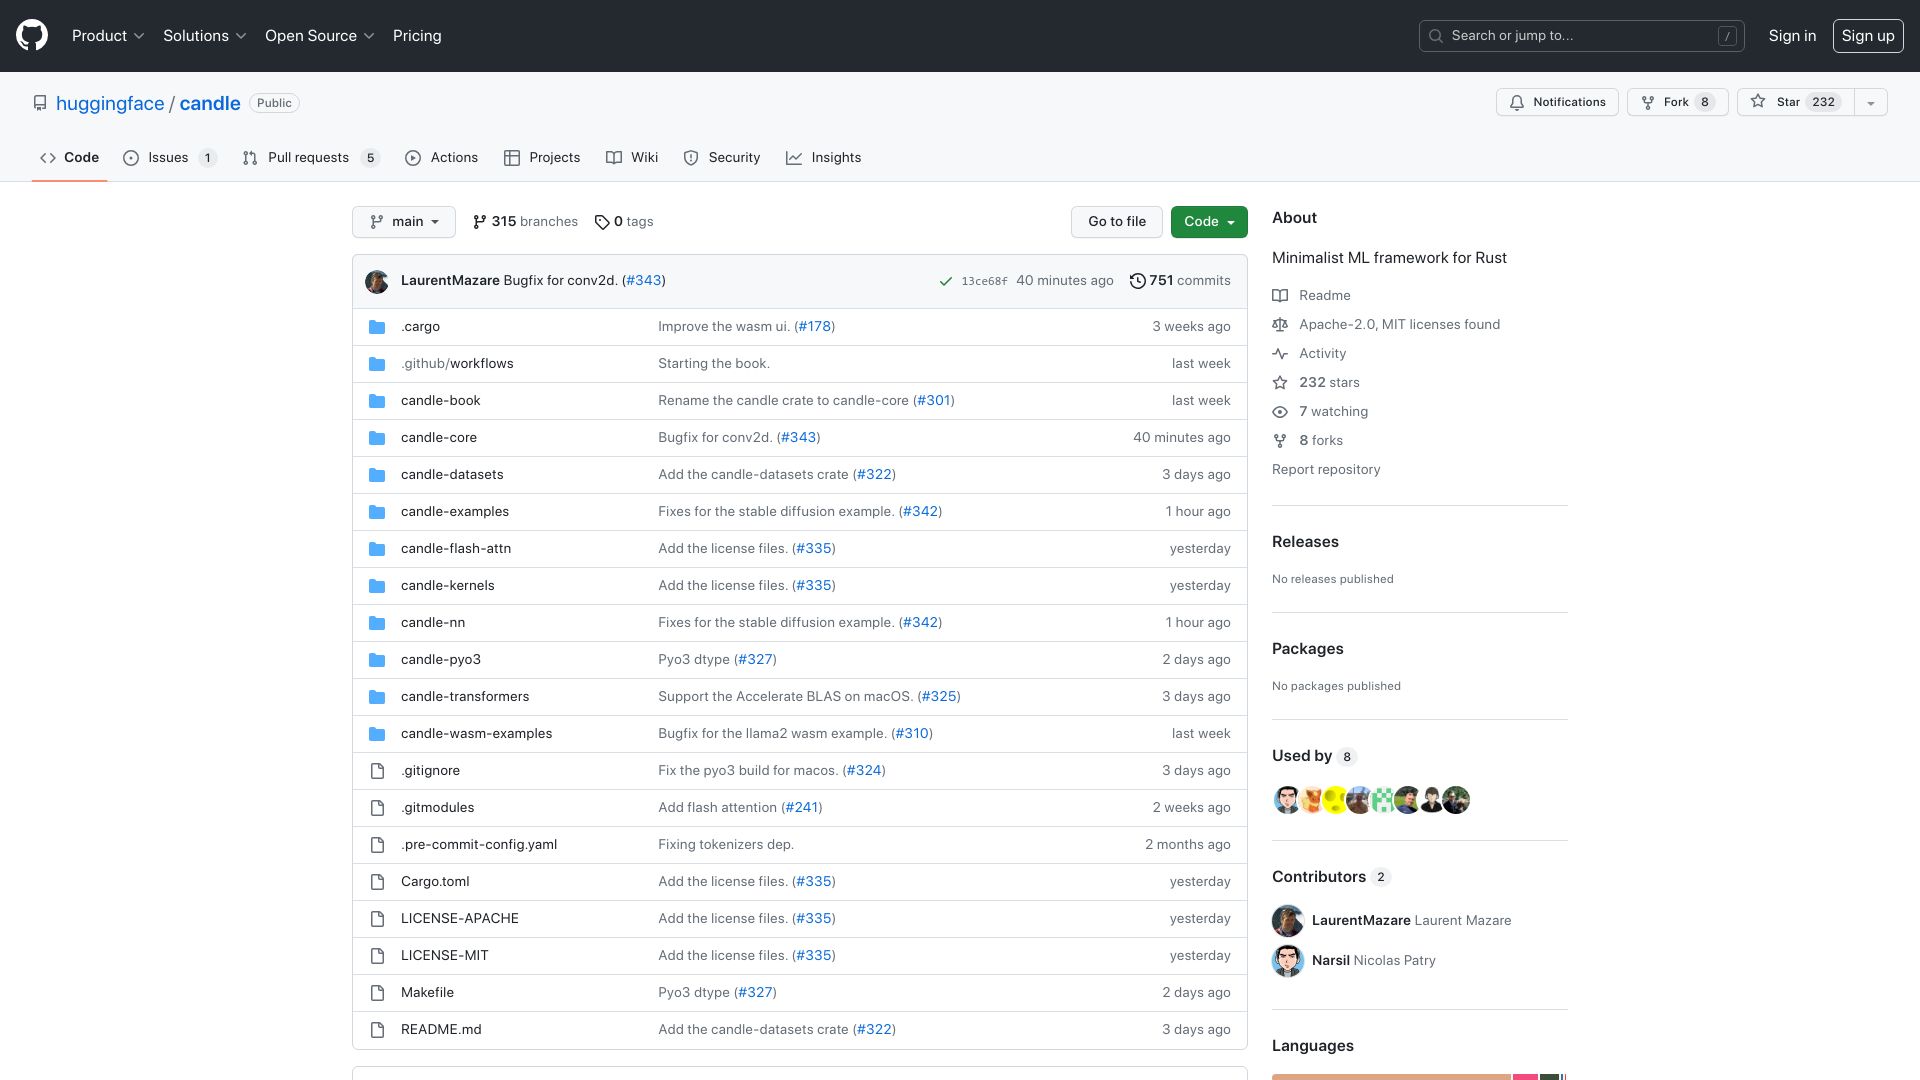This screenshot has width=1920, height=1080.
Task: Click the Cargo.toml file icon
Action: [x=377, y=882]
